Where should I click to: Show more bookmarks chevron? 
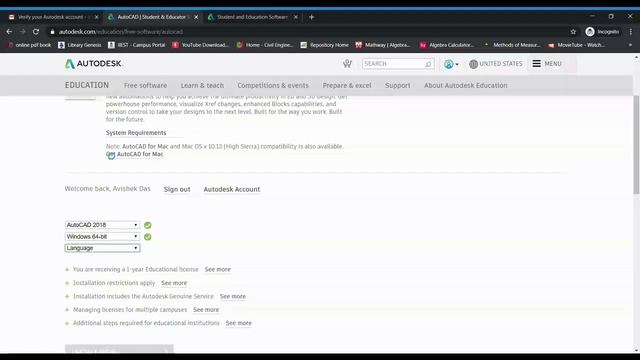click(630, 45)
